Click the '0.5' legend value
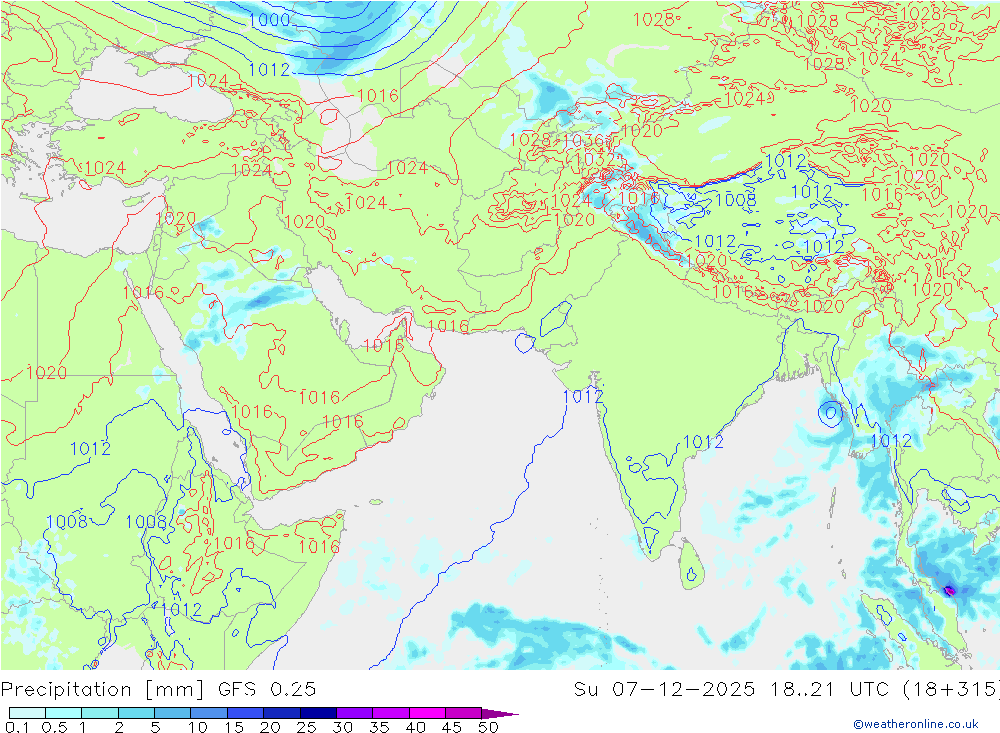 (54, 727)
